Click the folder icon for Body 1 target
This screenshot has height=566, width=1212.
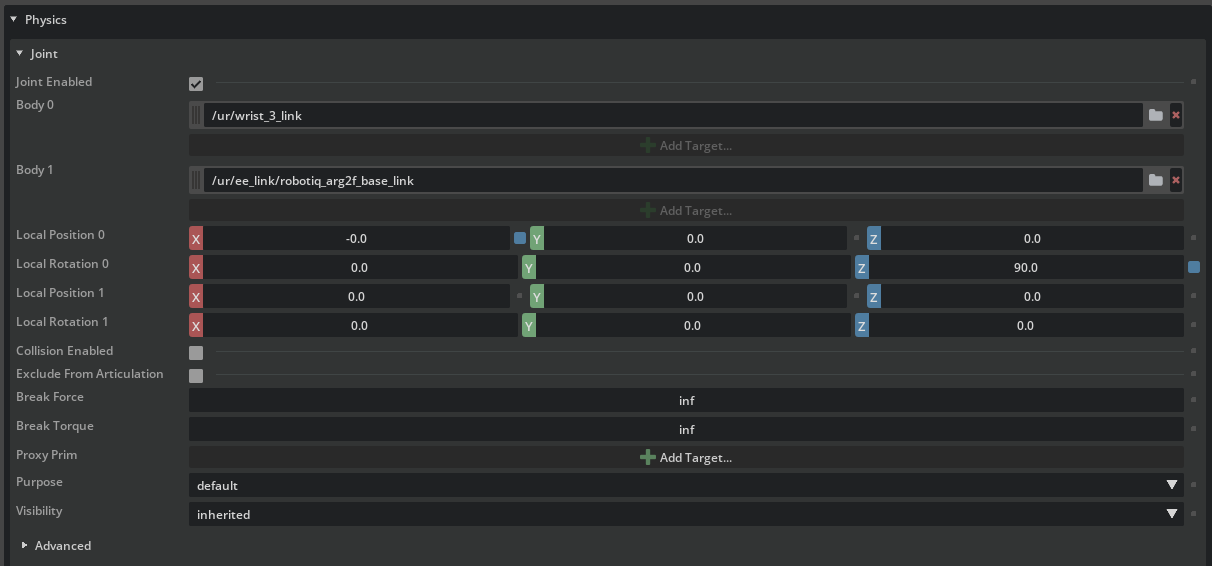point(1155,180)
